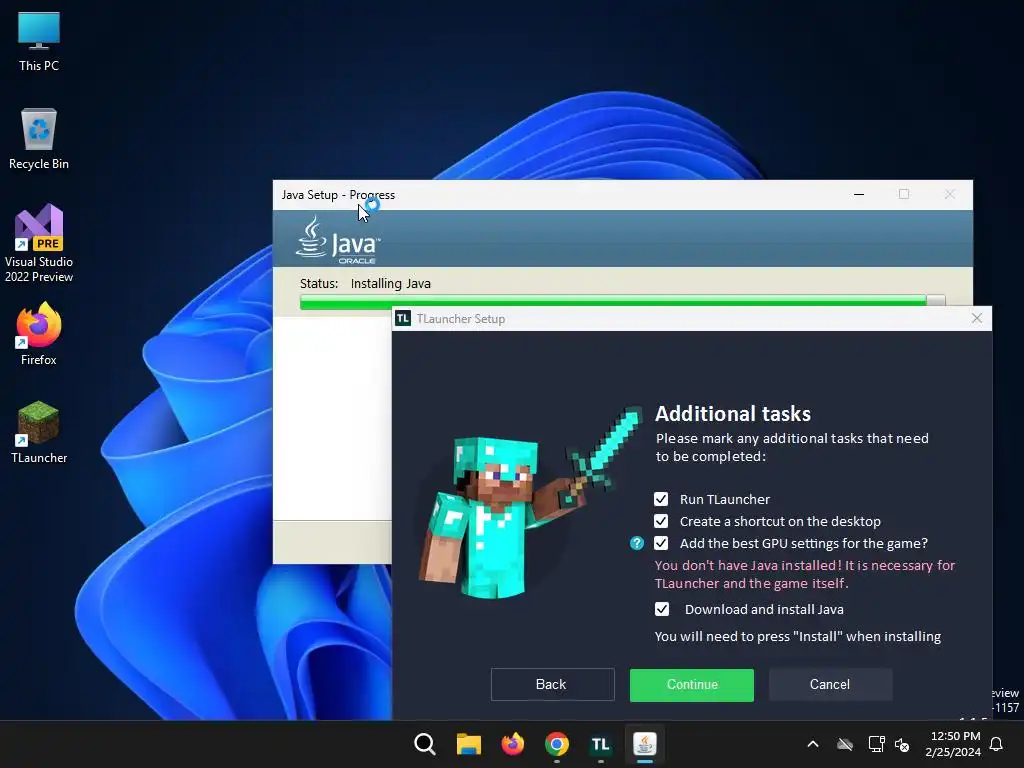This screenshot has width=1024, height=768.
Task: Open the notification bell
Action: (x=997, y=744)
